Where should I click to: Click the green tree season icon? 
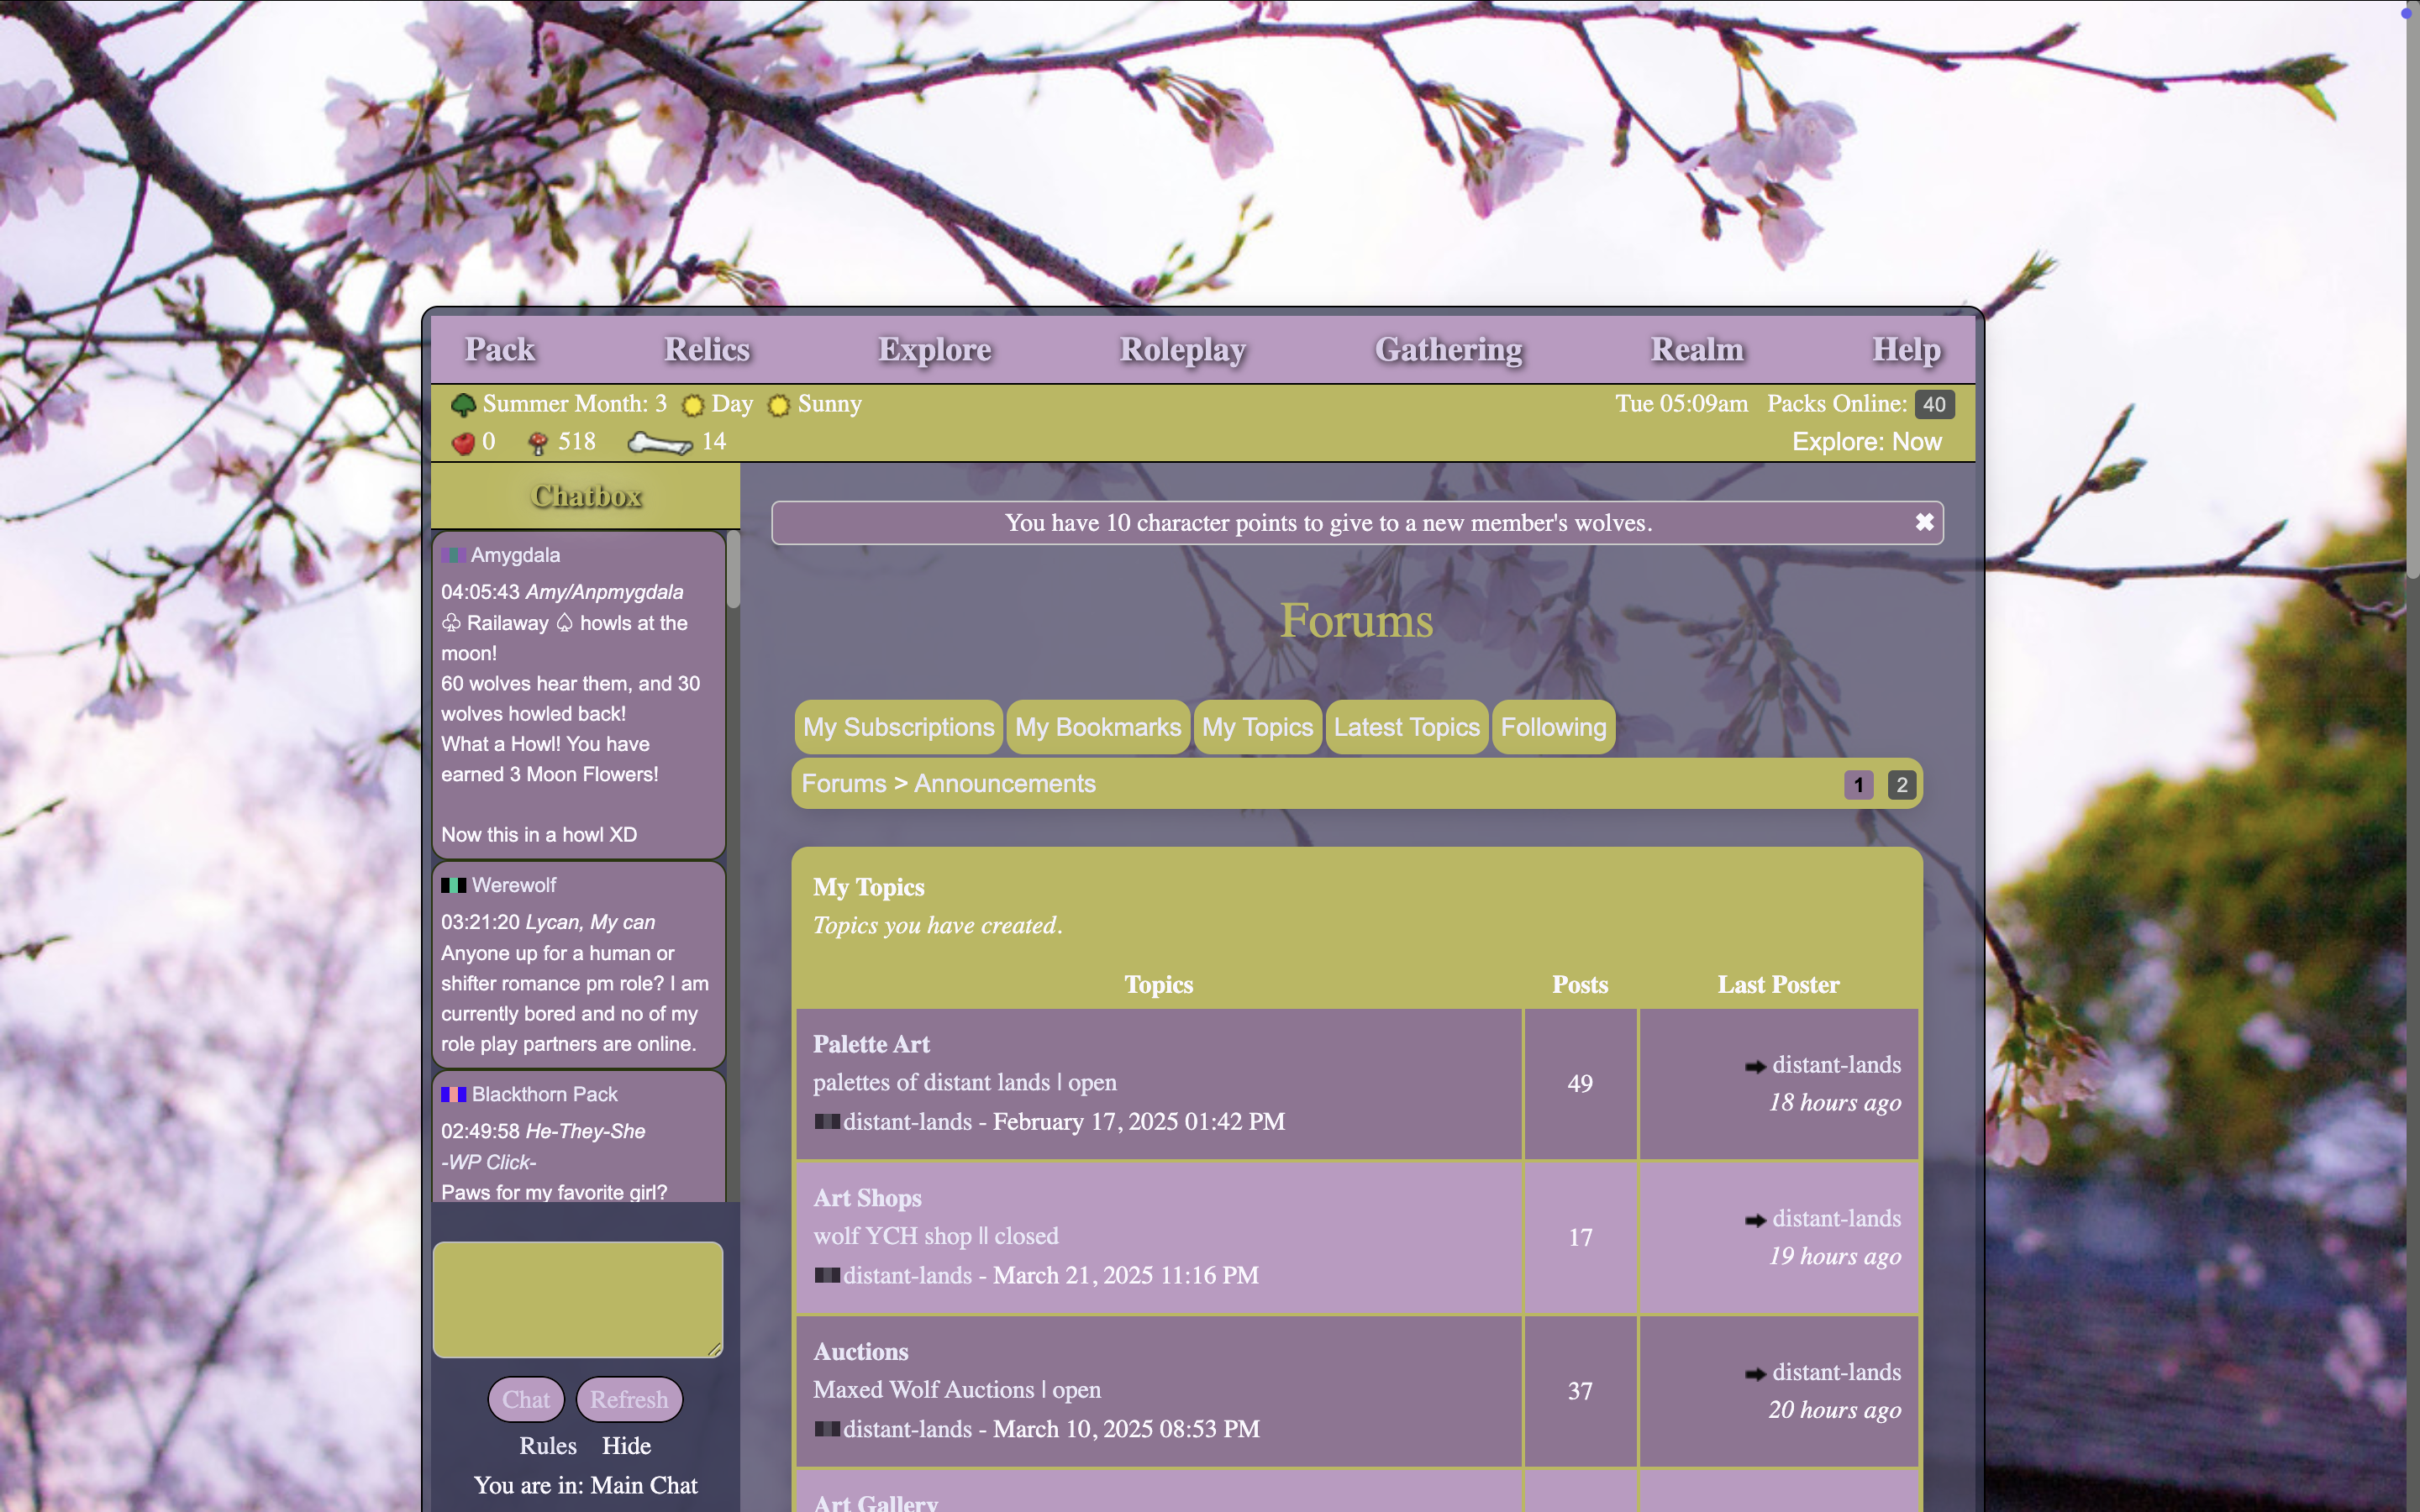(463, 405)
